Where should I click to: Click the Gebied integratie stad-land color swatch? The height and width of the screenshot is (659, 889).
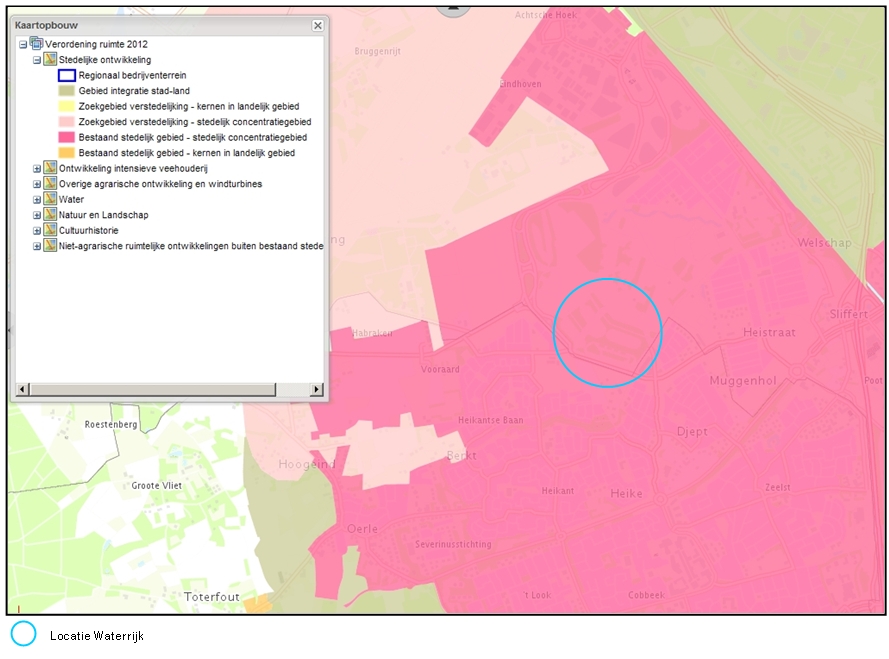66,91
